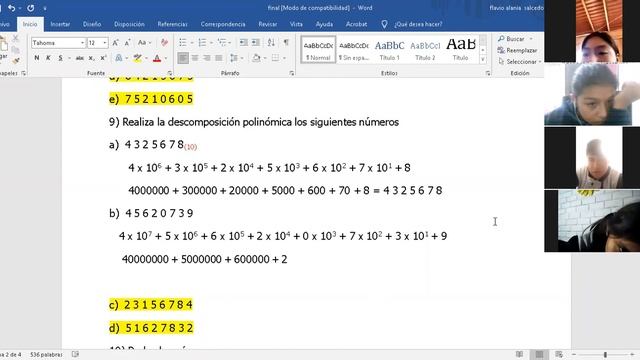Open line spacing dropdown

[x=241, y=58]
